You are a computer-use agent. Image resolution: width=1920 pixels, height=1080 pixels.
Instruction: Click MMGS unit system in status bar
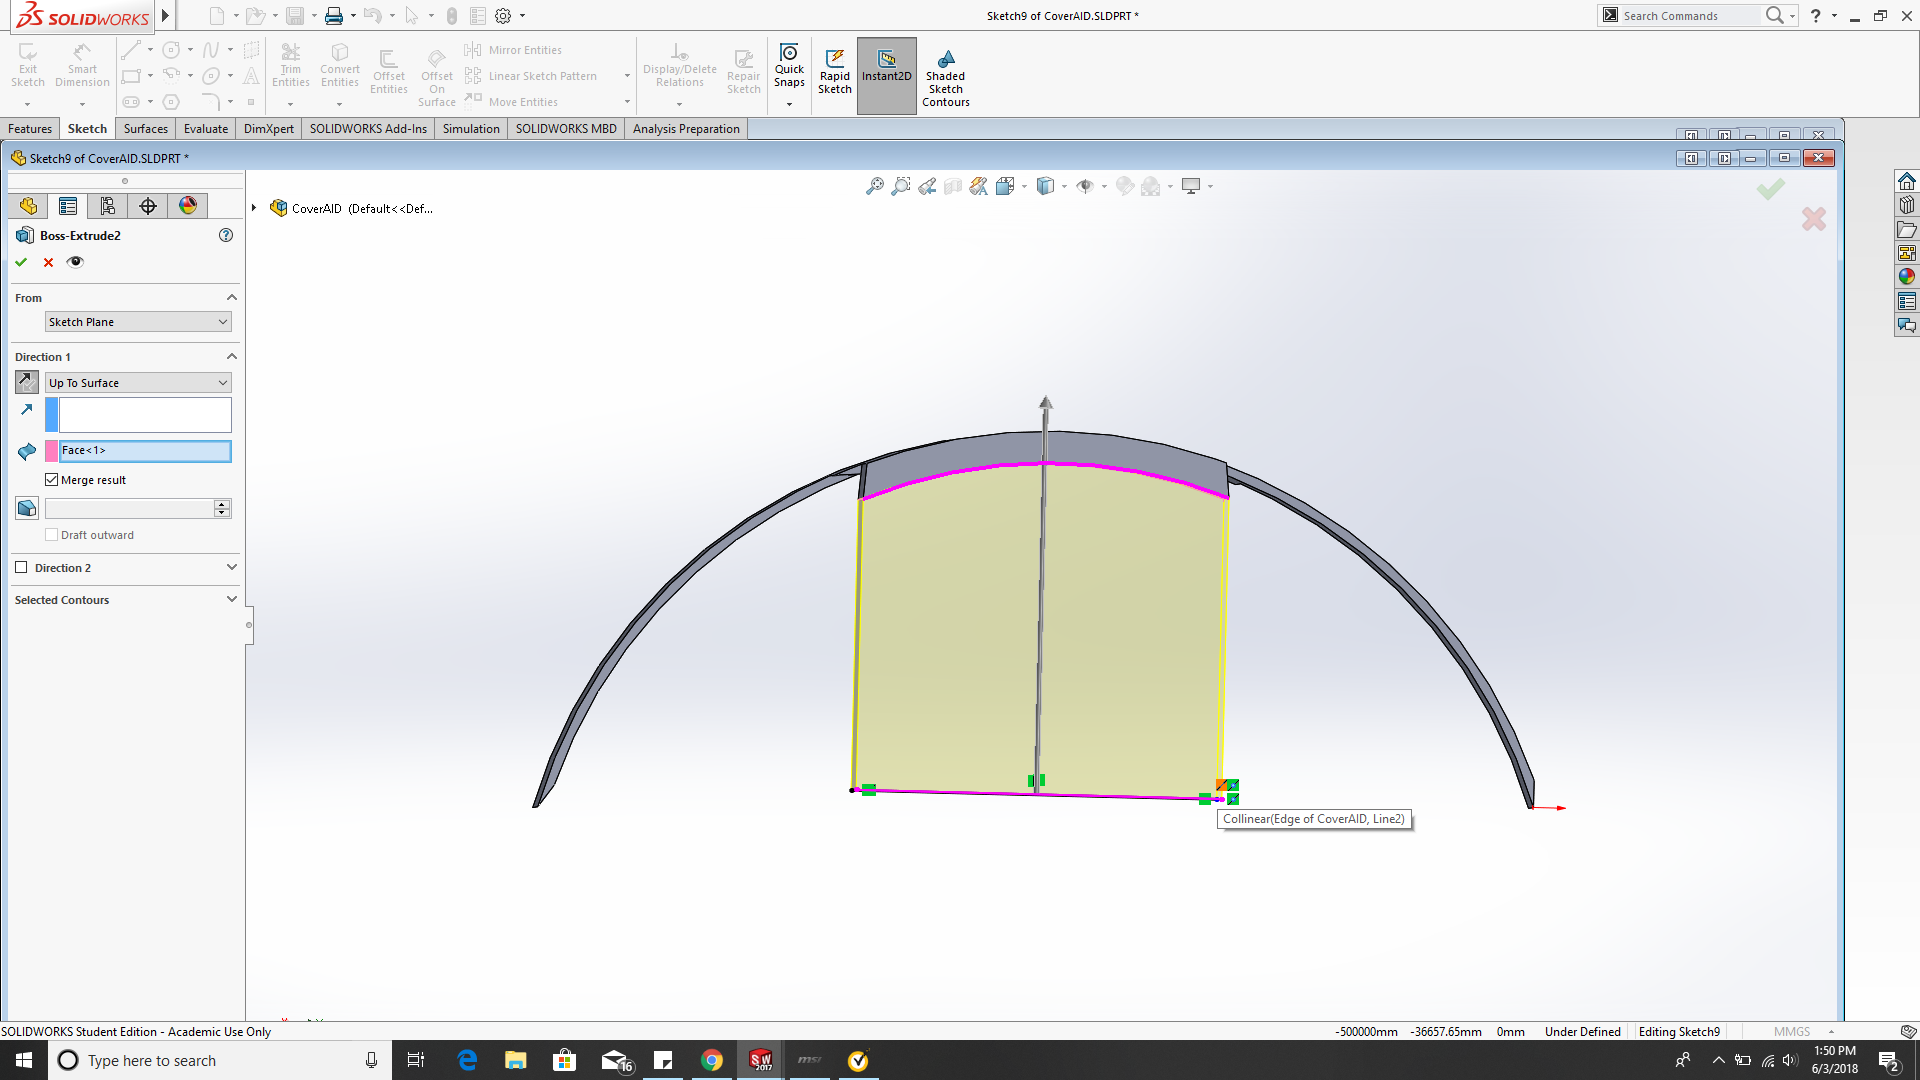(1792, 1032)
